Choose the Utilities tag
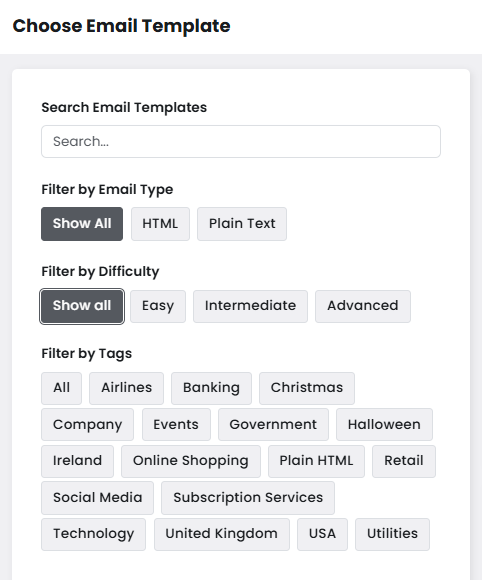This screenshot has width=482, height=580. click(x=392, y=534)
